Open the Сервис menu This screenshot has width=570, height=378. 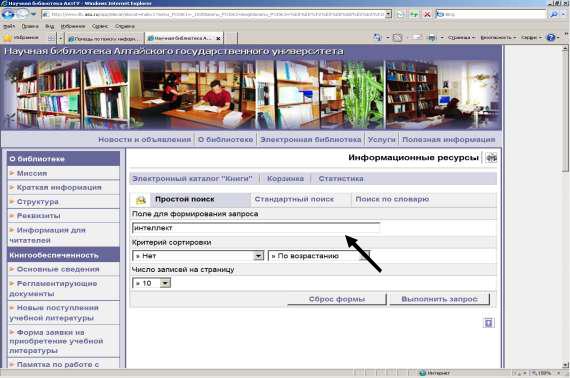pyautogui.click(x=100, y=27)
